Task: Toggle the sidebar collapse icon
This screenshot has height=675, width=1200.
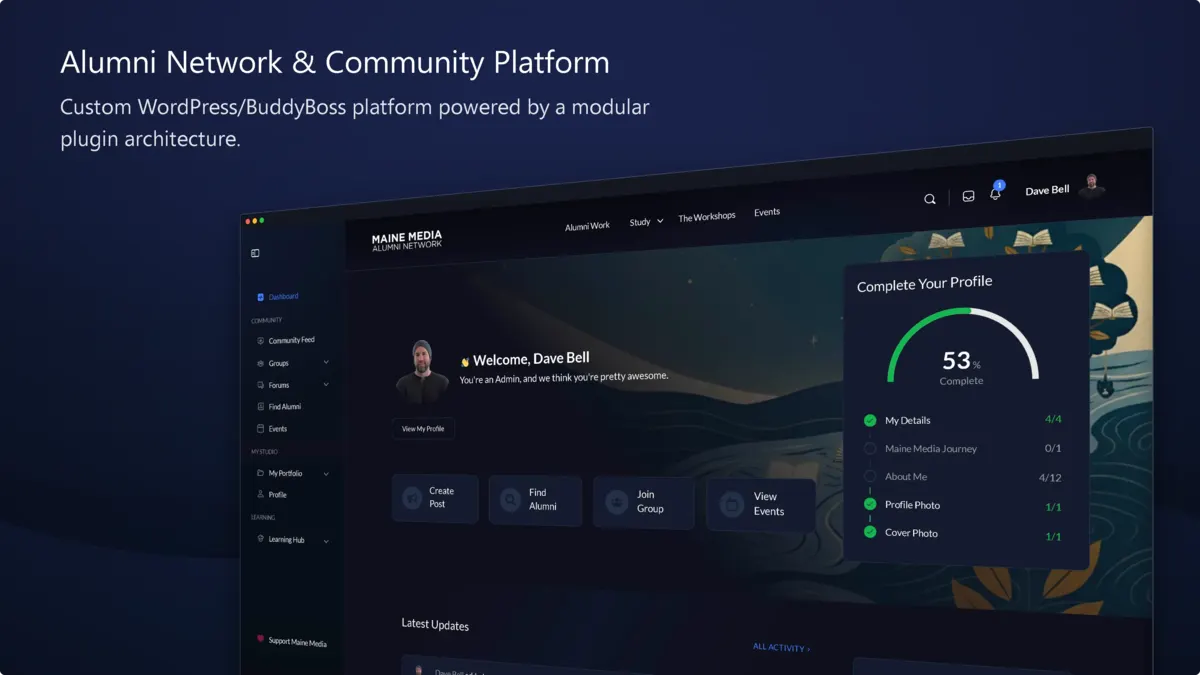Action: [x=255, y=254]
